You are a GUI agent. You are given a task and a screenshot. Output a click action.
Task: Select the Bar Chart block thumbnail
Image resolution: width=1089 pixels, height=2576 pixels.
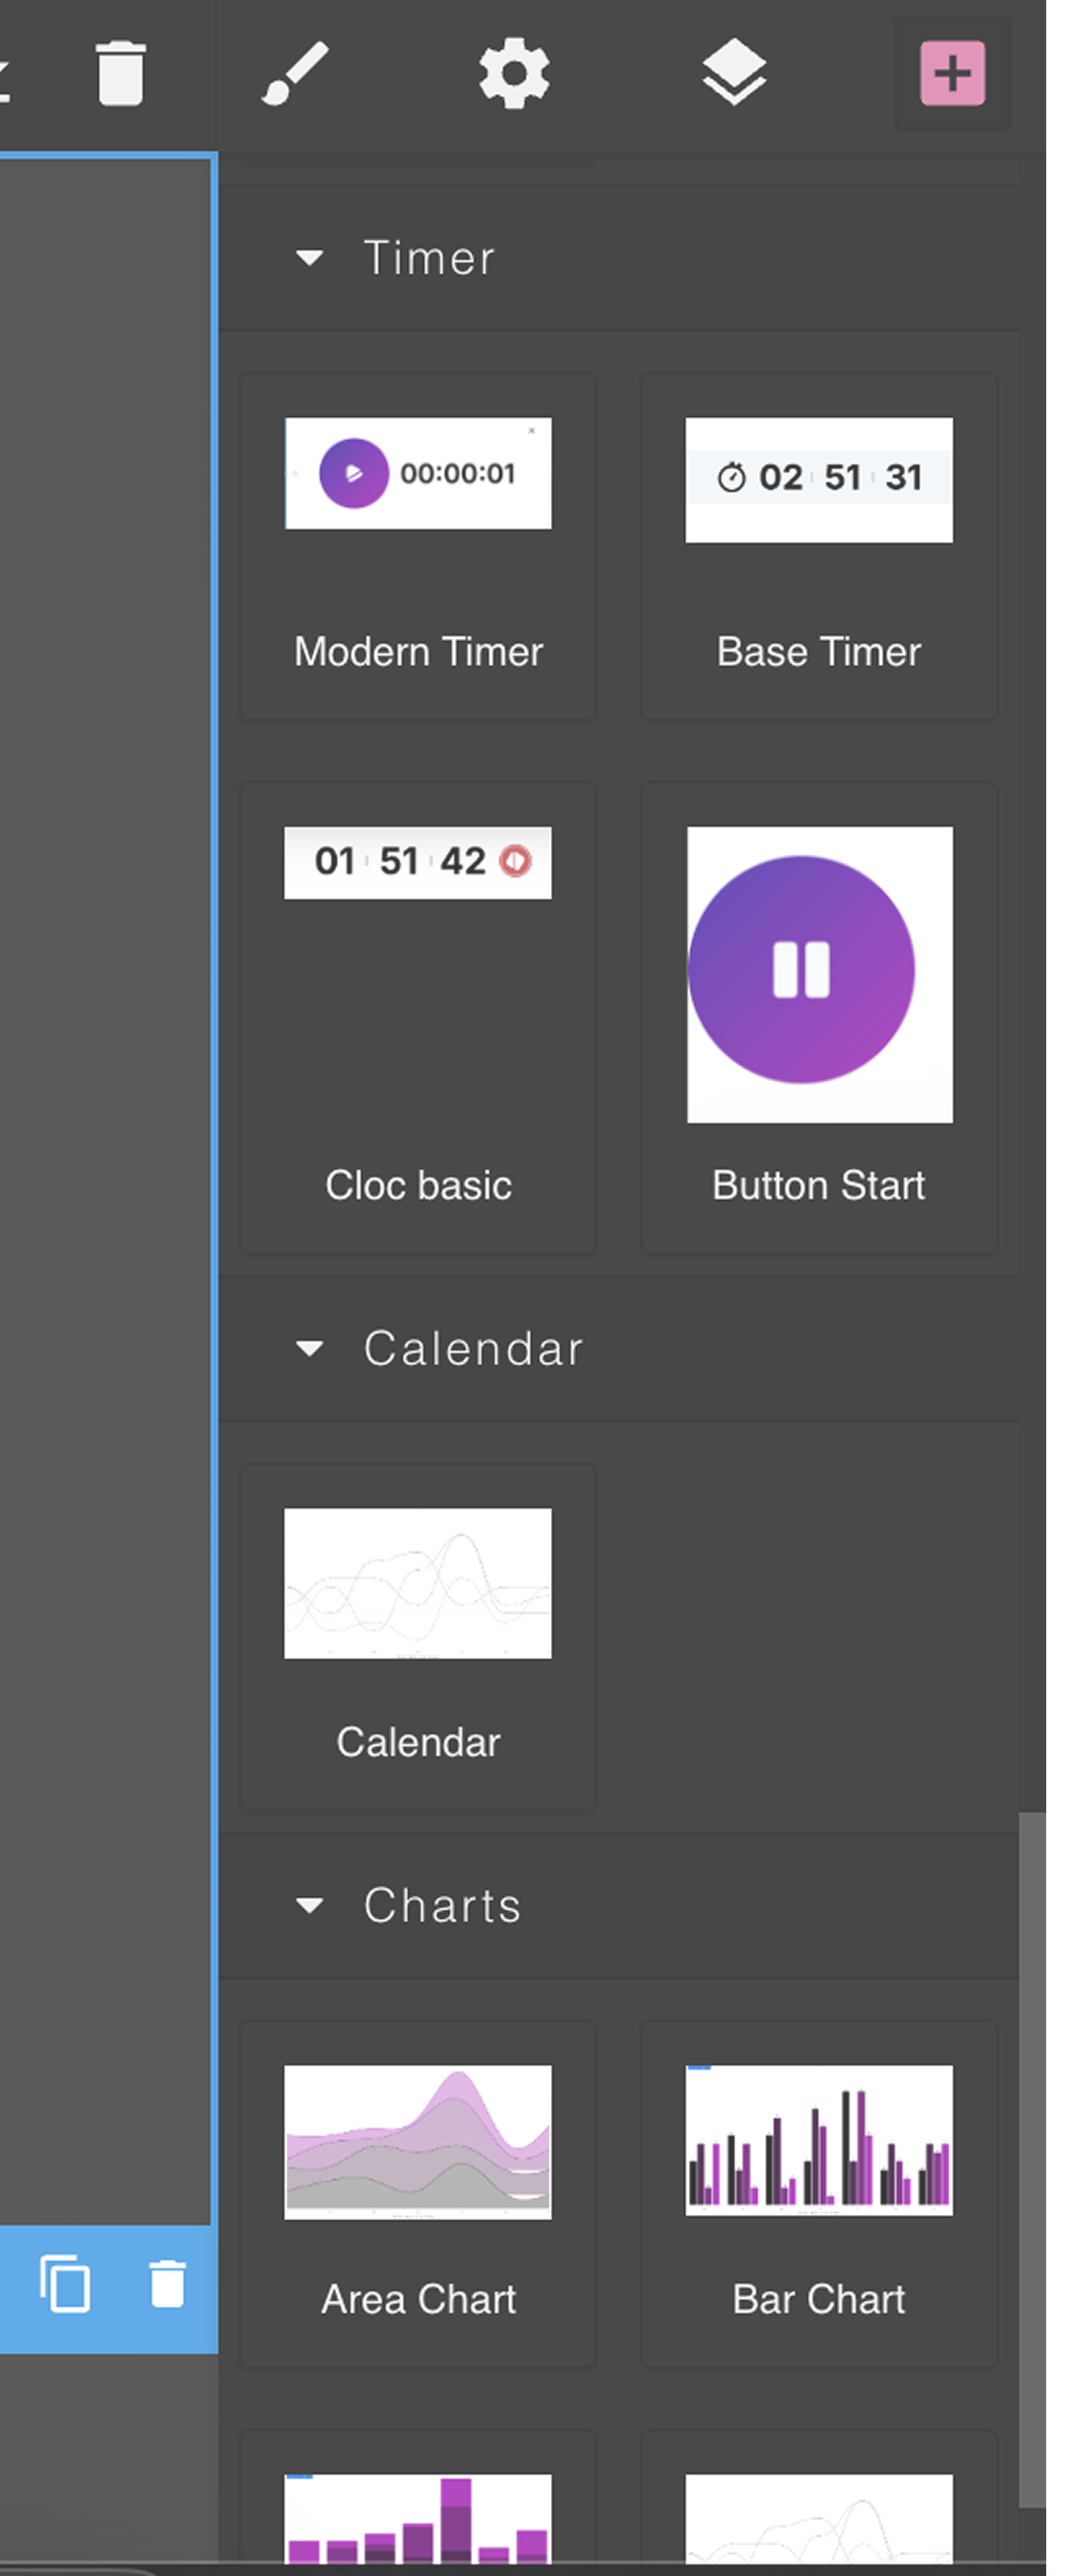[x=819, y=2140]
